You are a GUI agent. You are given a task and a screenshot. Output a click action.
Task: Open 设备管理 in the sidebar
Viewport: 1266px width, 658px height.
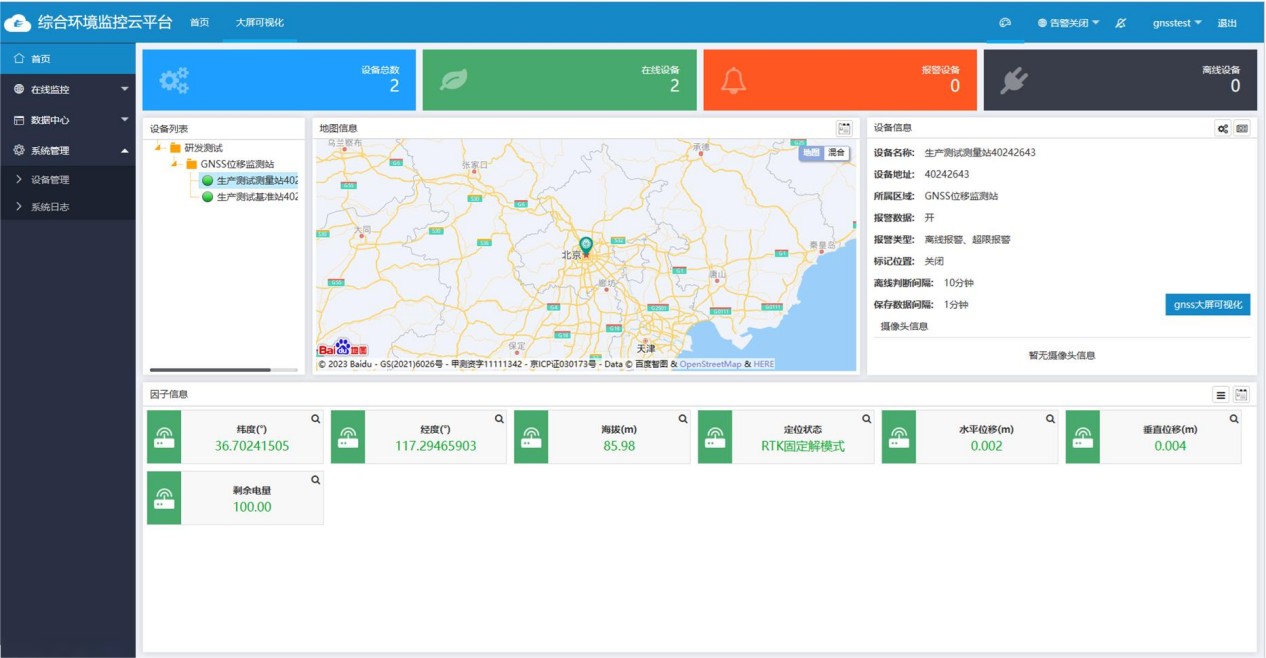50,180
